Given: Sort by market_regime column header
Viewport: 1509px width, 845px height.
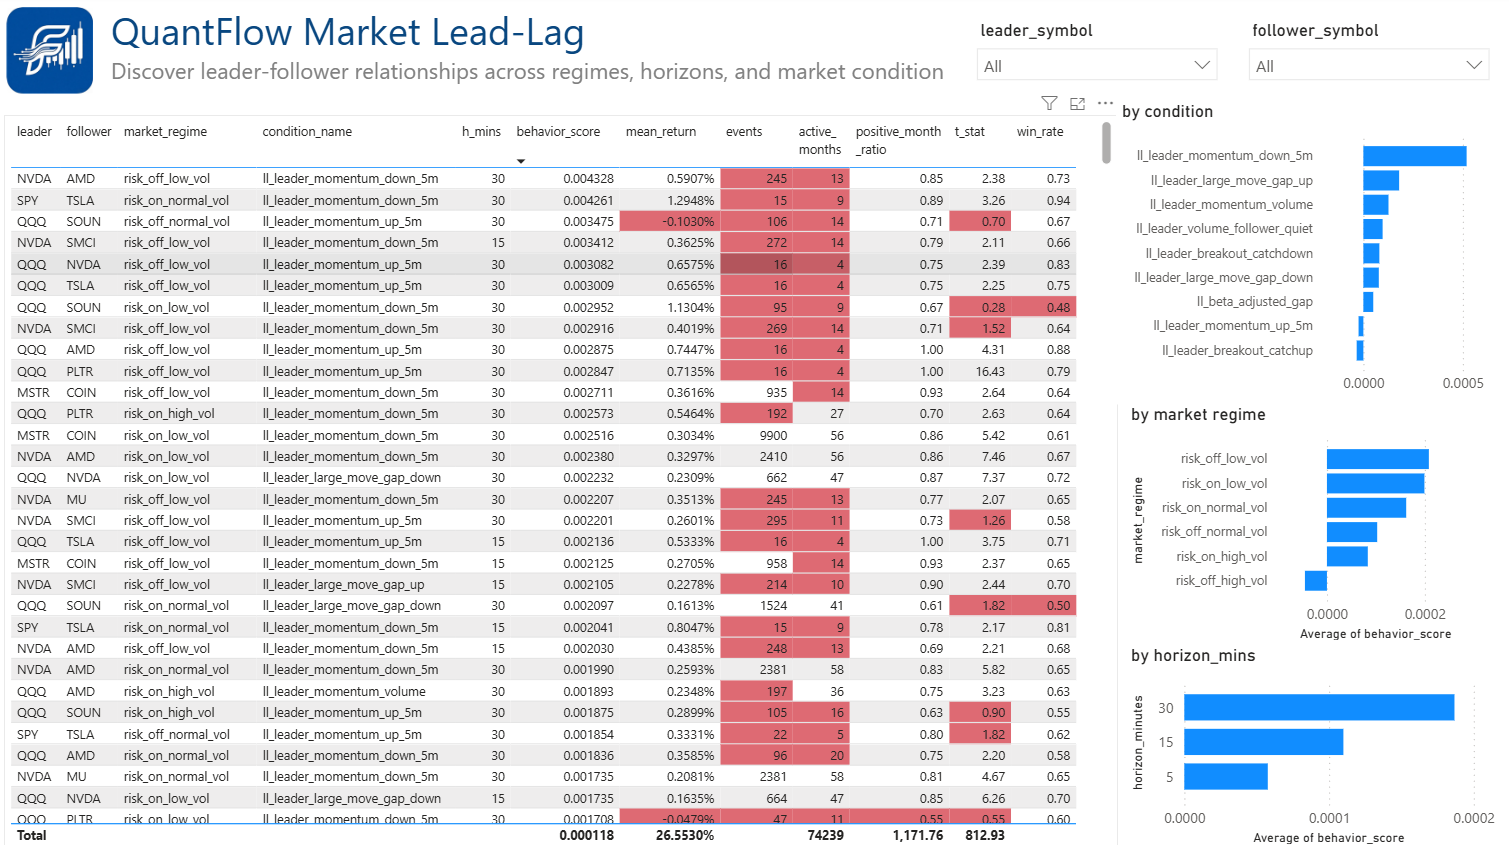Looking at the screenshot, I should [165, 132].
